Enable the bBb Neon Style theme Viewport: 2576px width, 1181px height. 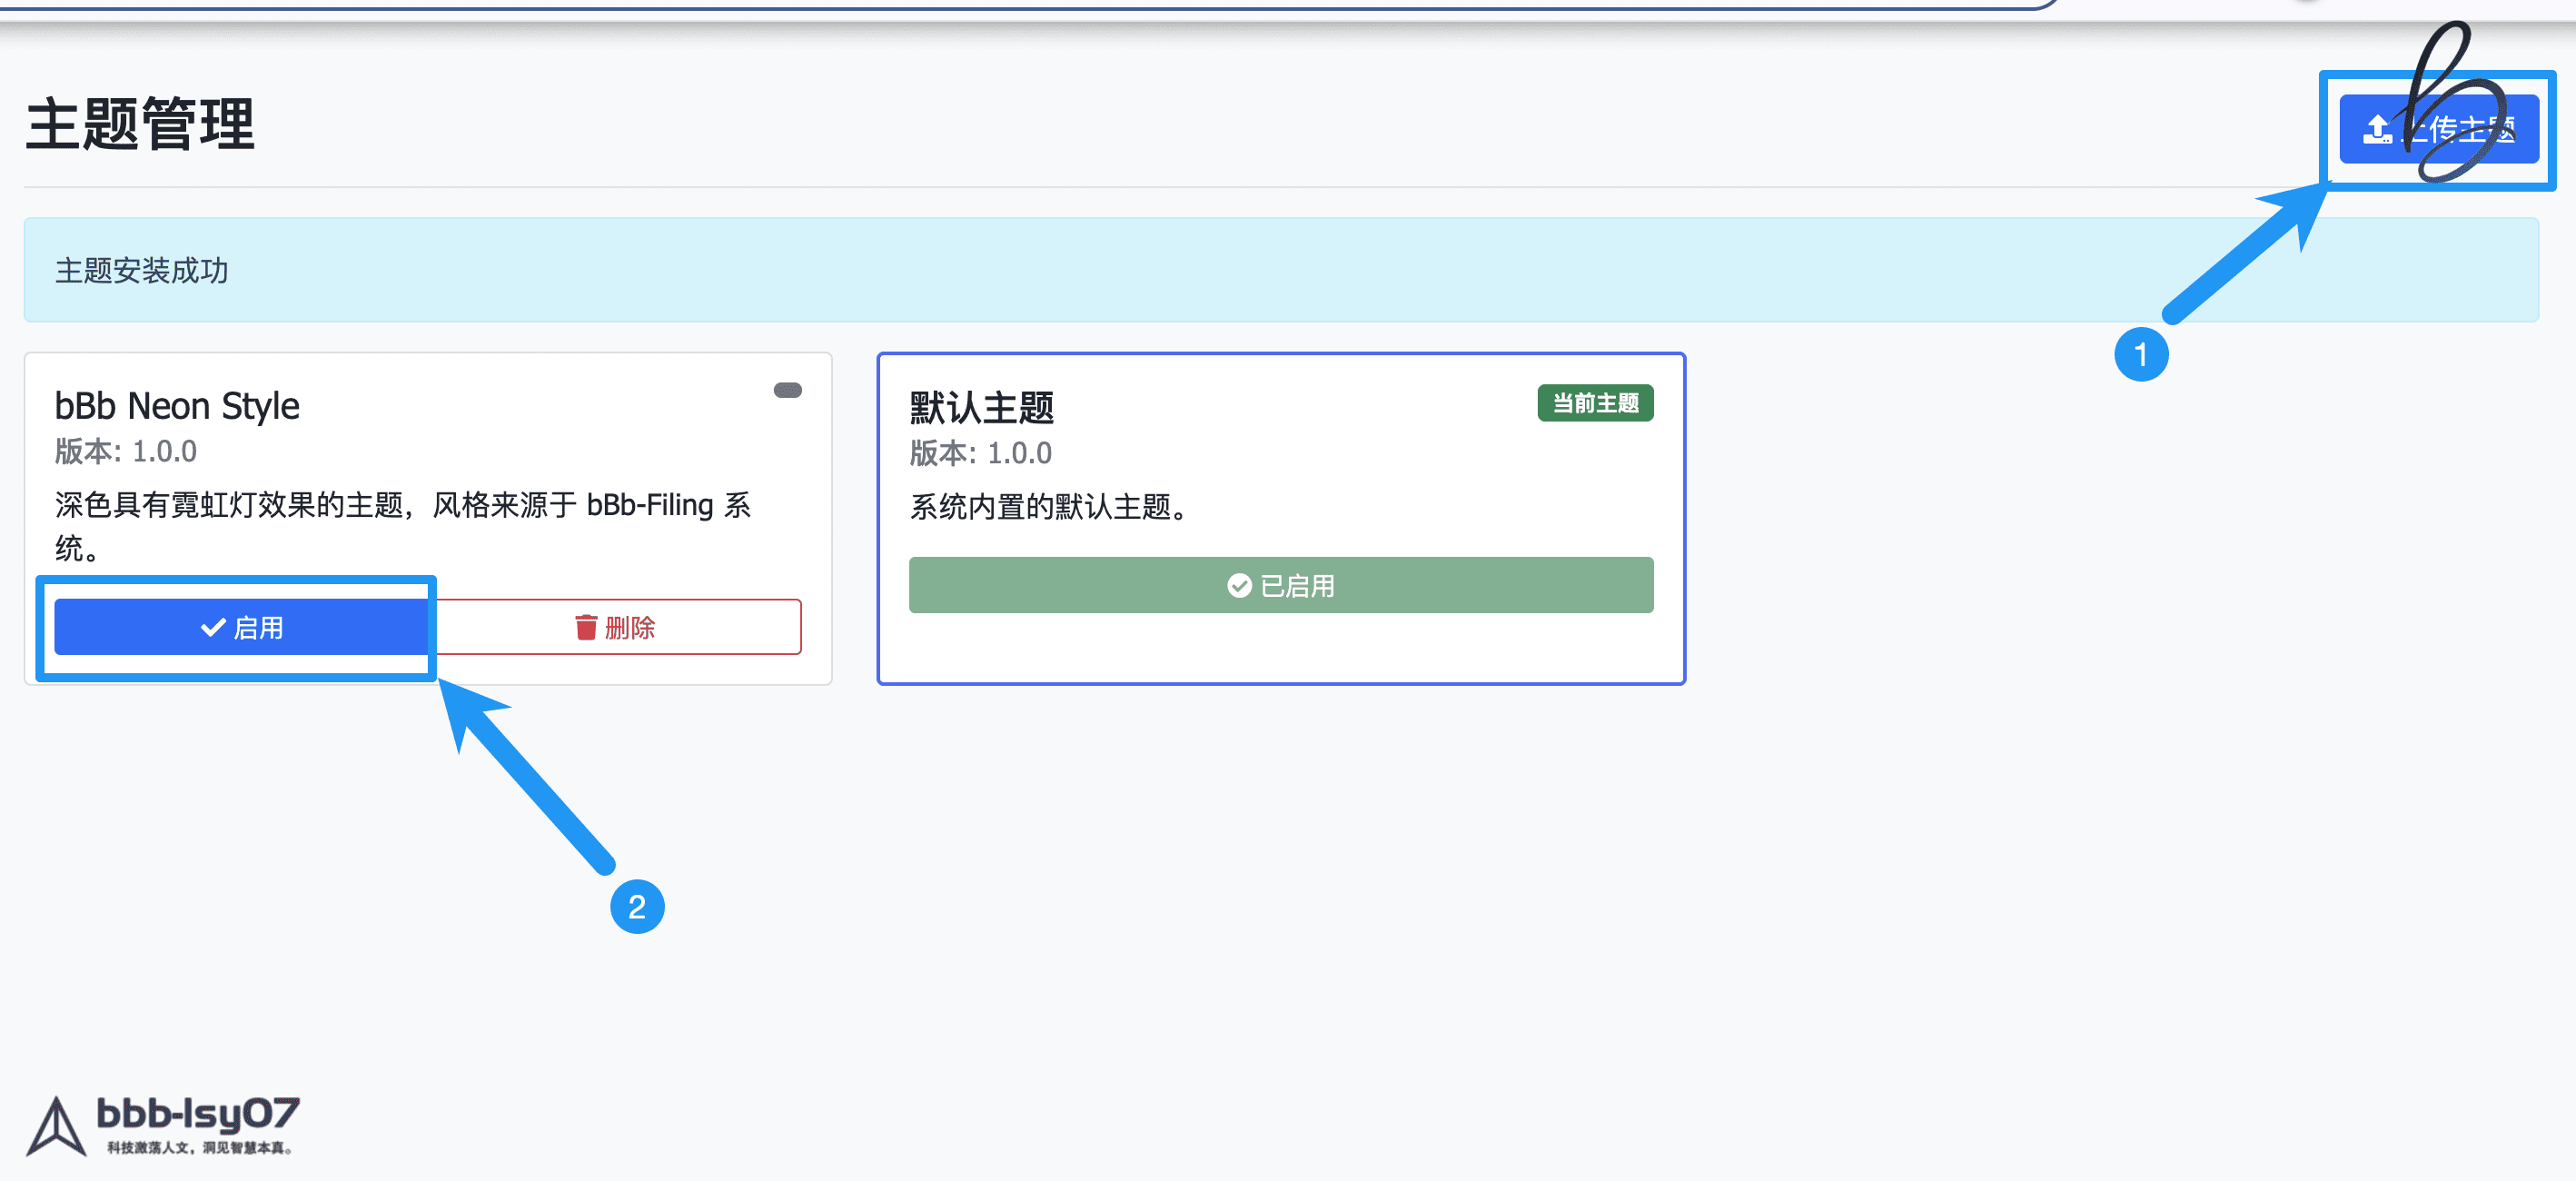(x=241, y=627)
